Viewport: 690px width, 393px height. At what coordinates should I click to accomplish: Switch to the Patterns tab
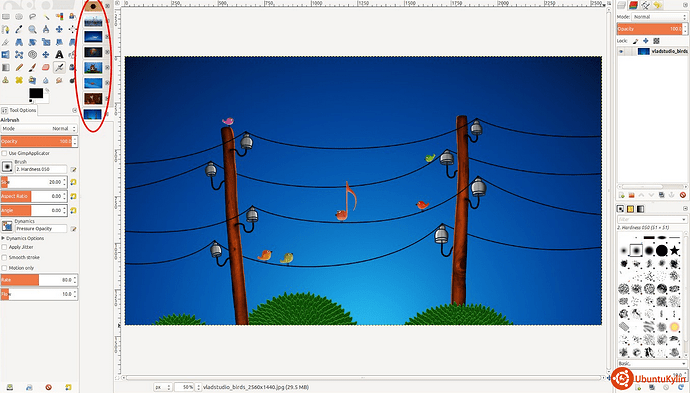click(x=630, y=209)
